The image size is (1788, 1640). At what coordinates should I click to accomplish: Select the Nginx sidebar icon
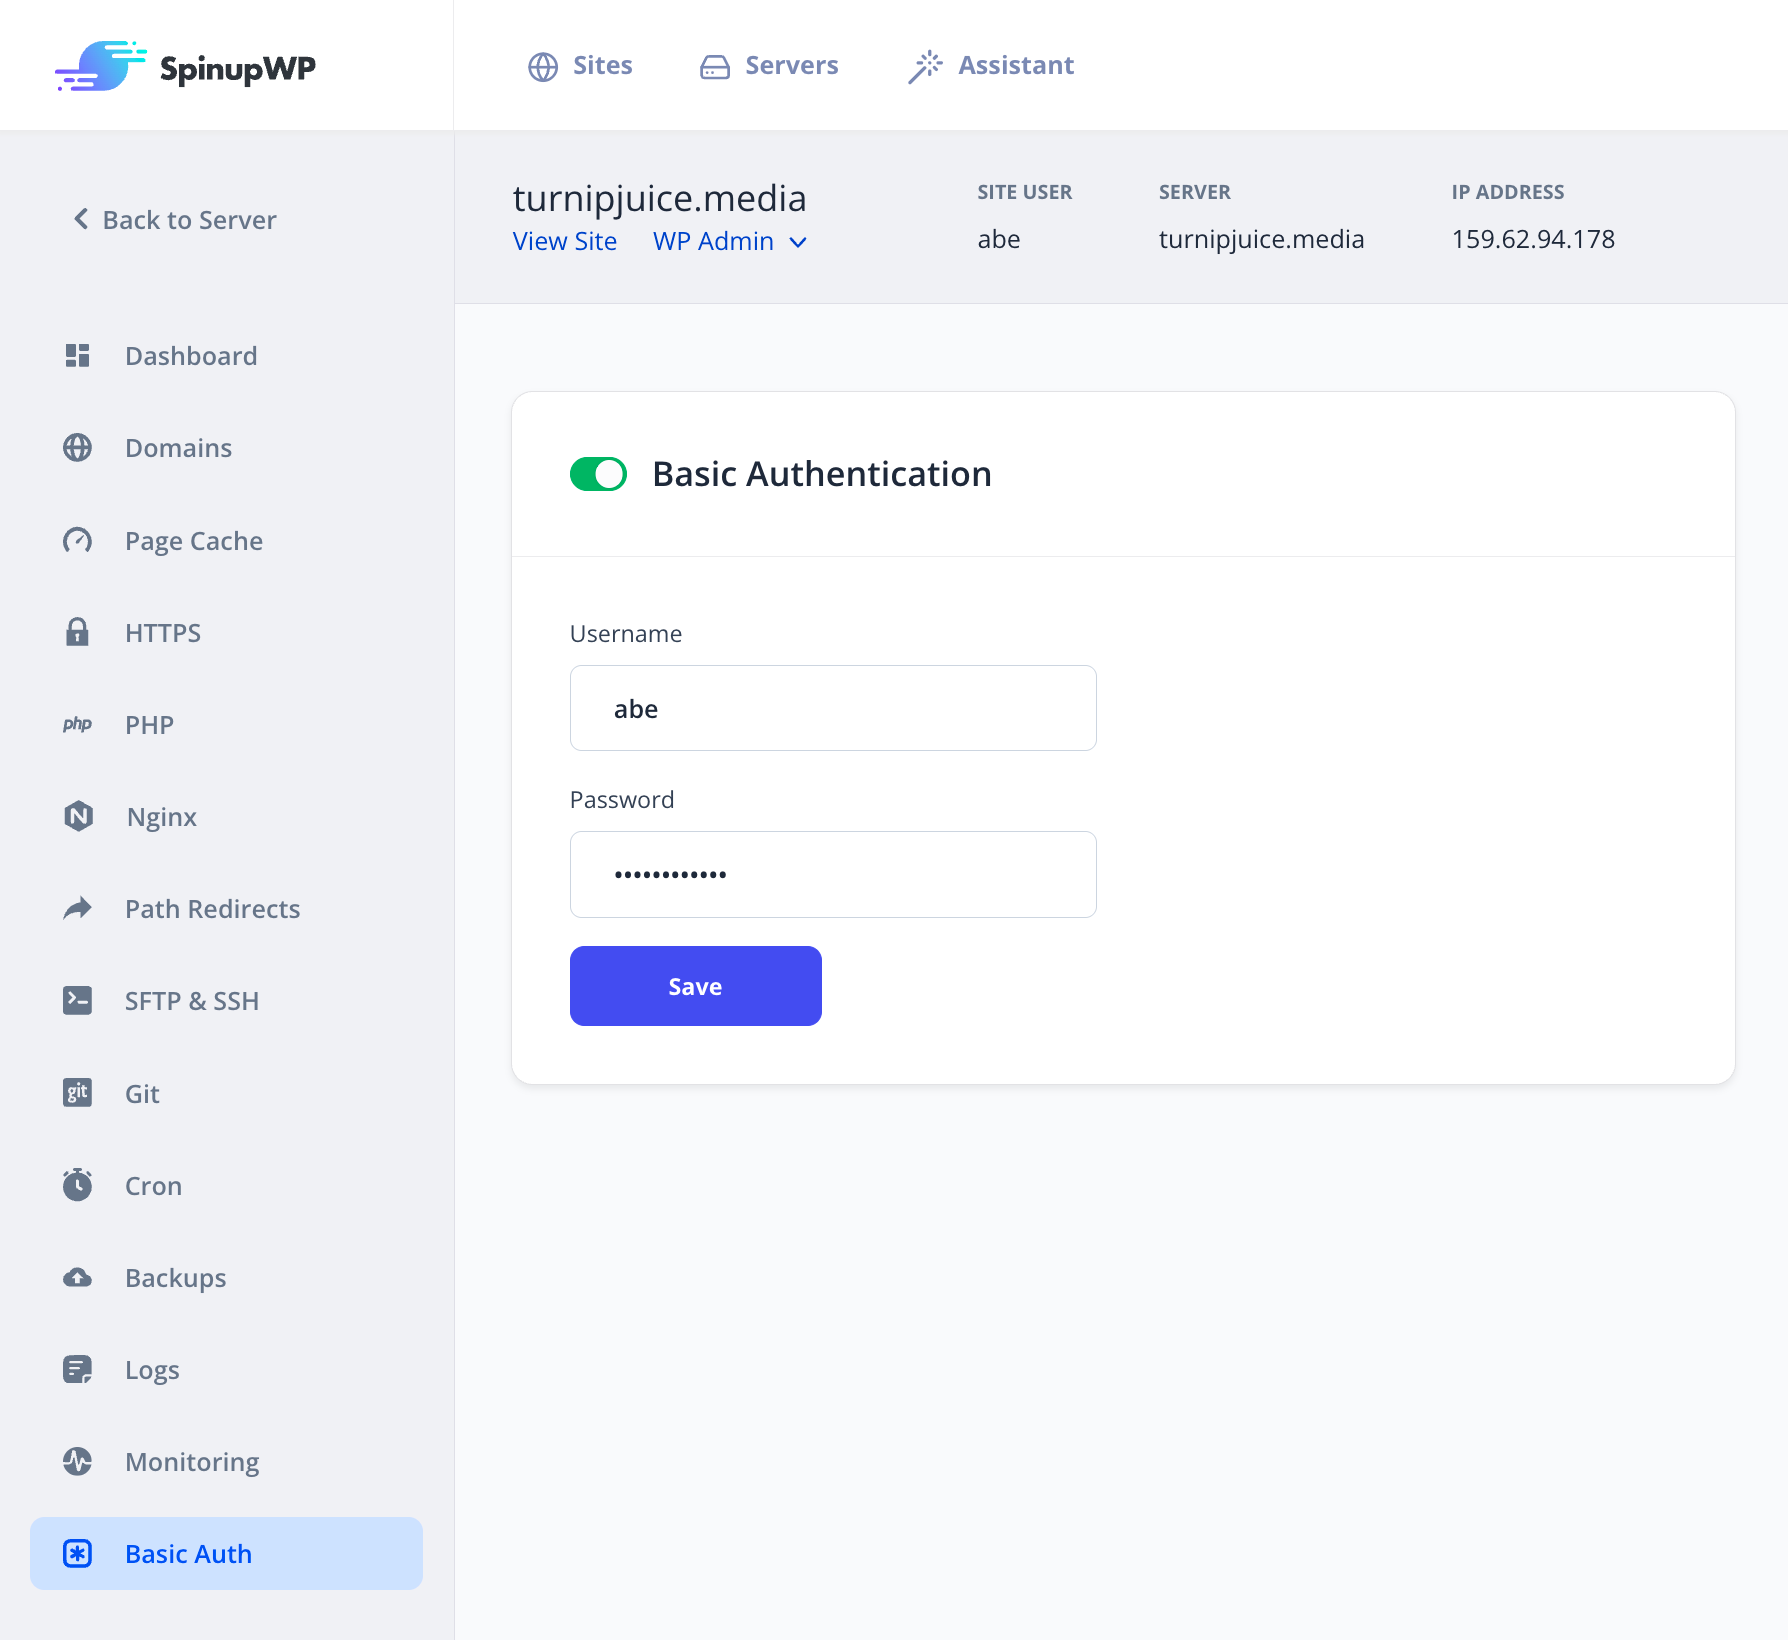click(x=77, y=816)
